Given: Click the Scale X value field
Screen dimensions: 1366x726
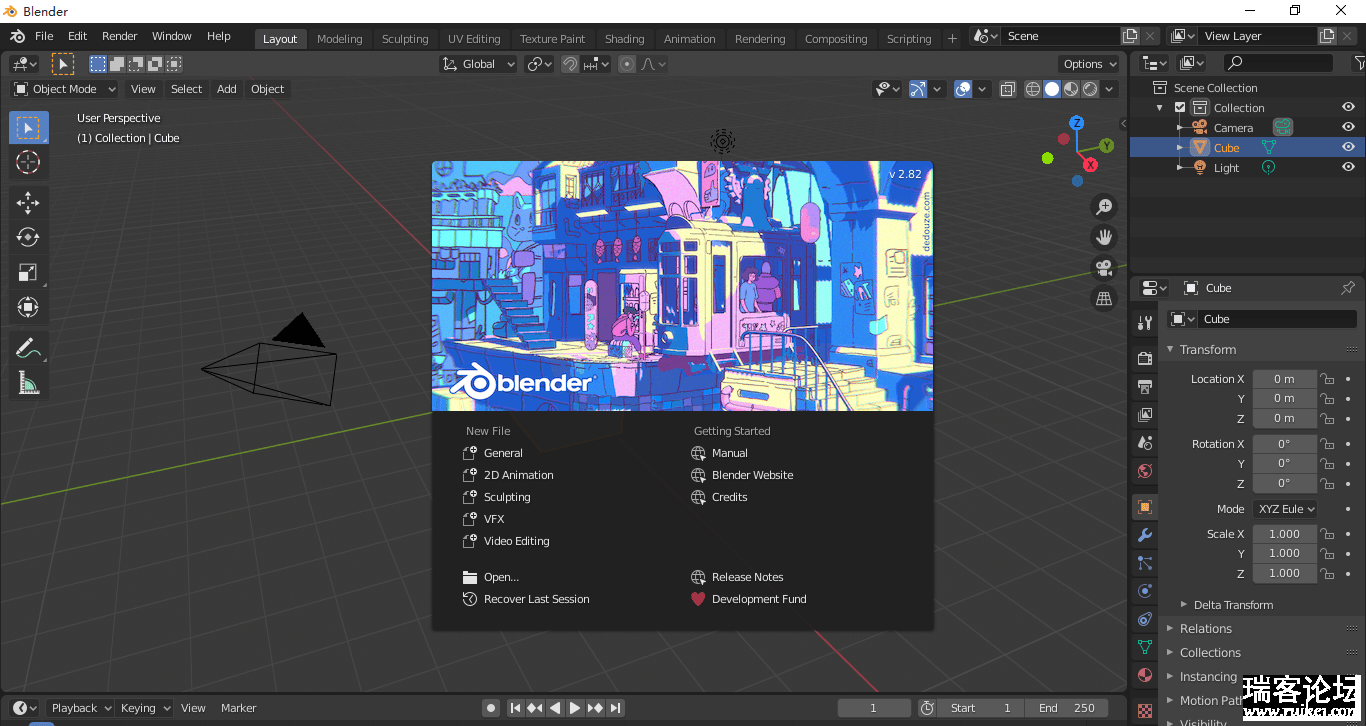Looking at the screenshot, I should point(1285,534).
